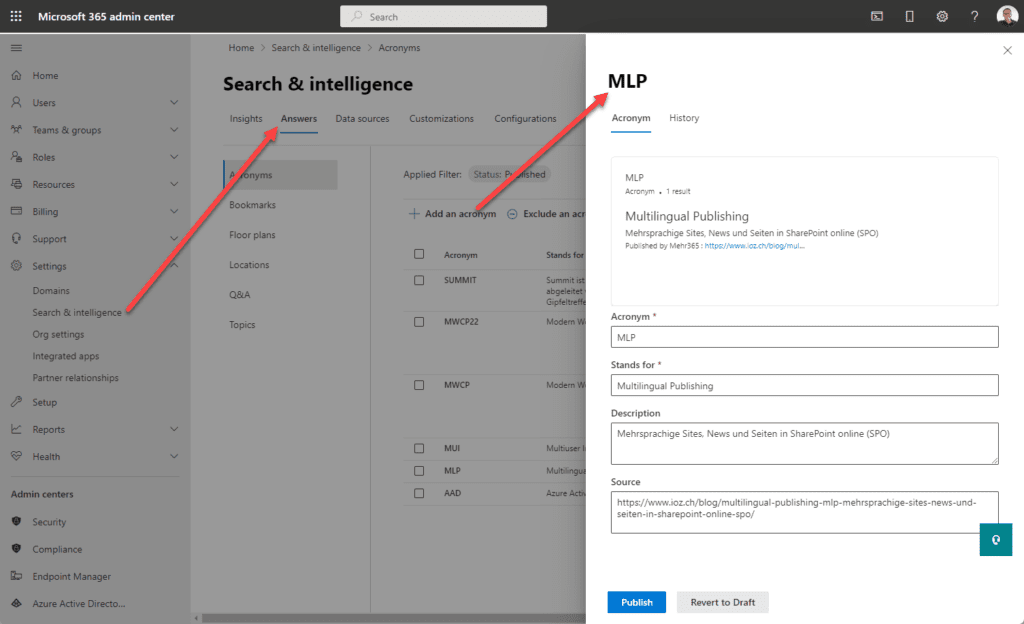The image size is (1024, 624).
Task: Close the MLP details panel
Action: coord(1006,50)
